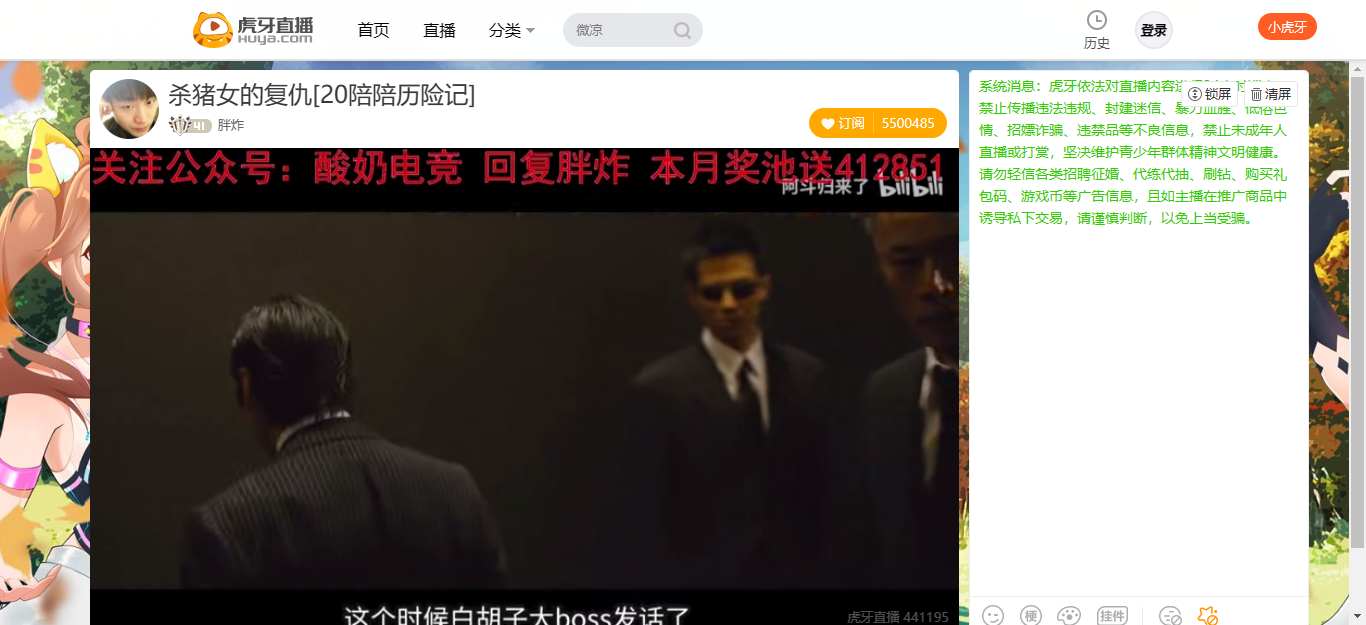Open the chat color palette icon

coord(1069,615)
